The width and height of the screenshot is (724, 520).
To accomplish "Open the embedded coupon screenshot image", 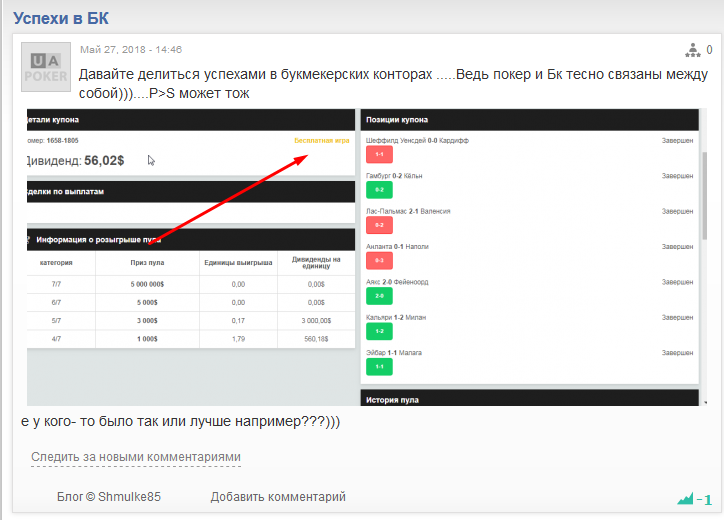I will 367,257.
